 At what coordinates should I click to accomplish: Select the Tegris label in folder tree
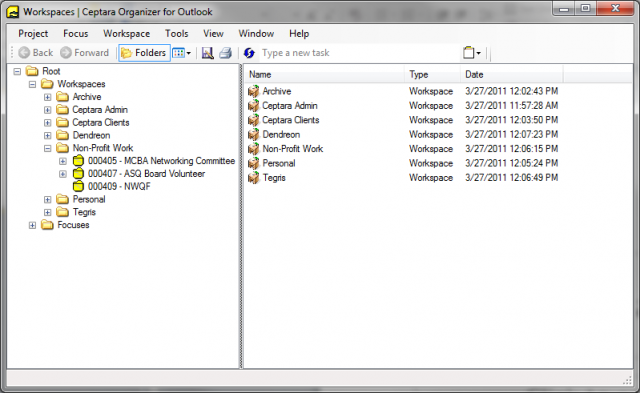tap(84, 212)
